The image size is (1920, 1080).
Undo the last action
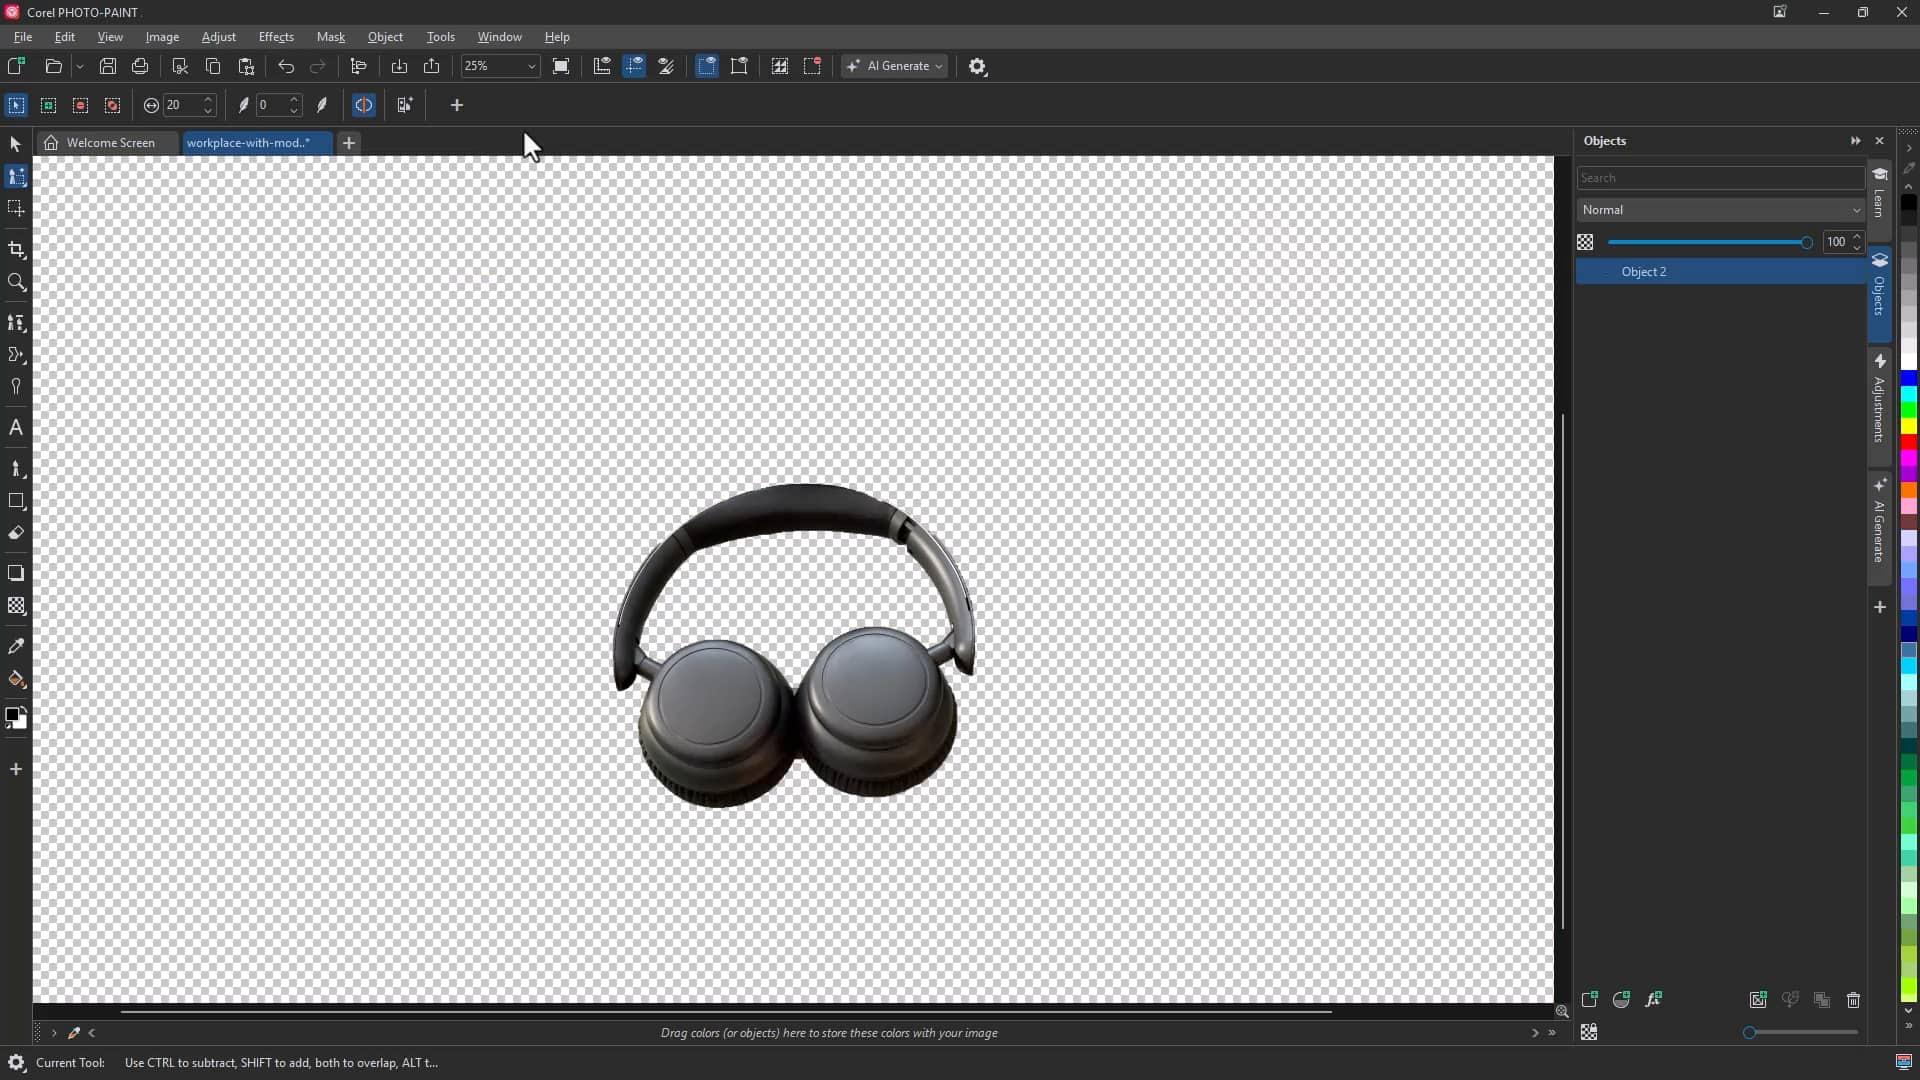(286, 66)
